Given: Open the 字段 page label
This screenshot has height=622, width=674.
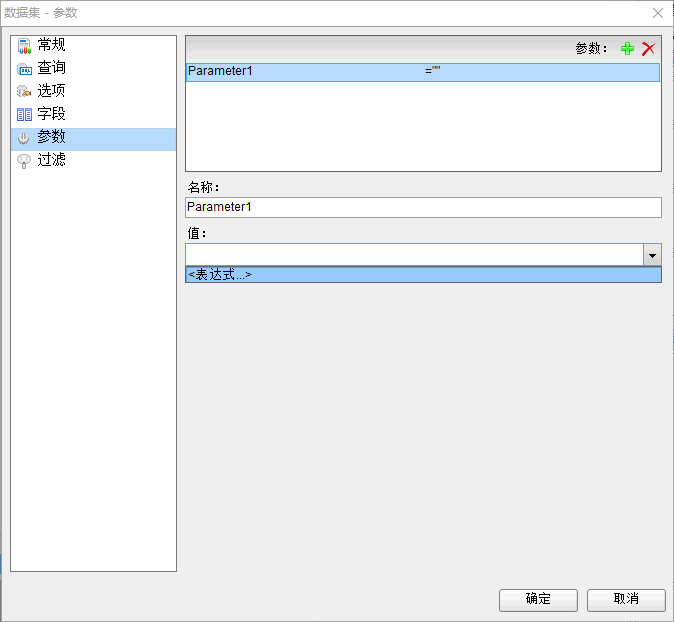Looking at the screenshot, I should tap(52, 114).
